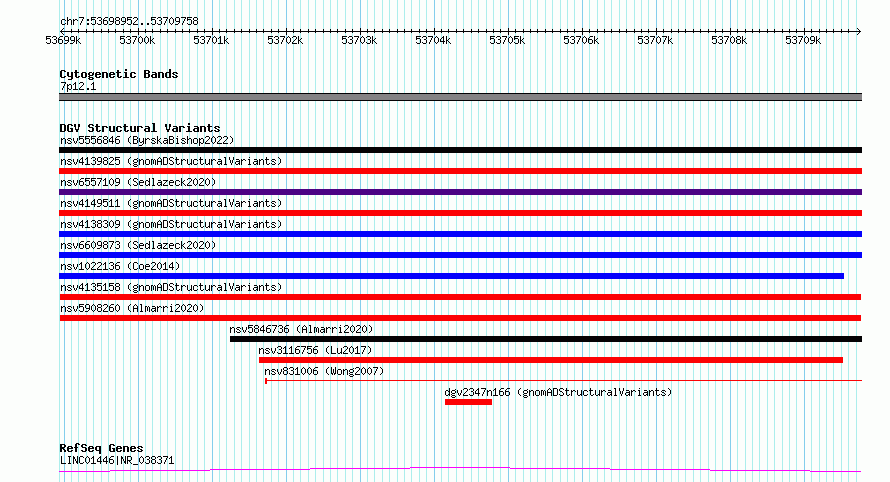Select the thin red nsv831006 variant line

(x=563, y=381)
